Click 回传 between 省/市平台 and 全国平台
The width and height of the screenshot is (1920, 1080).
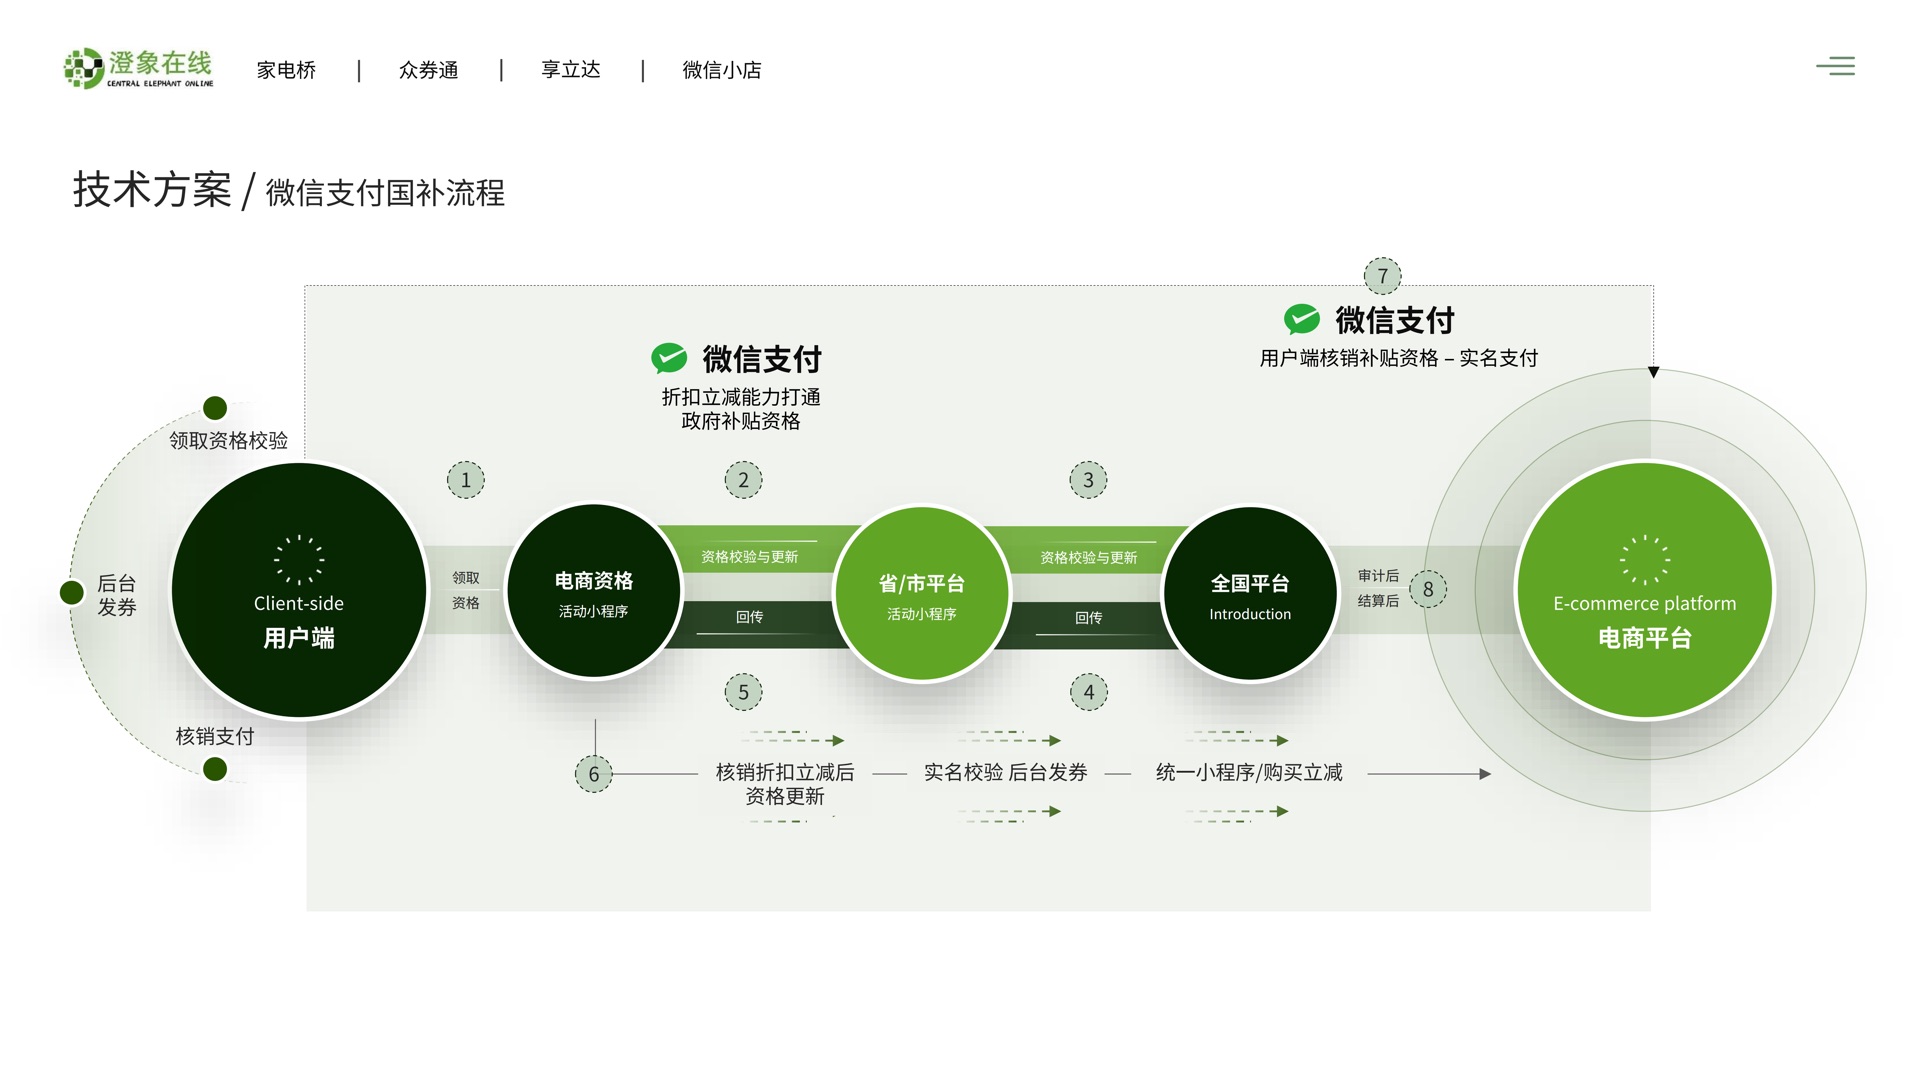[1088, 618]
